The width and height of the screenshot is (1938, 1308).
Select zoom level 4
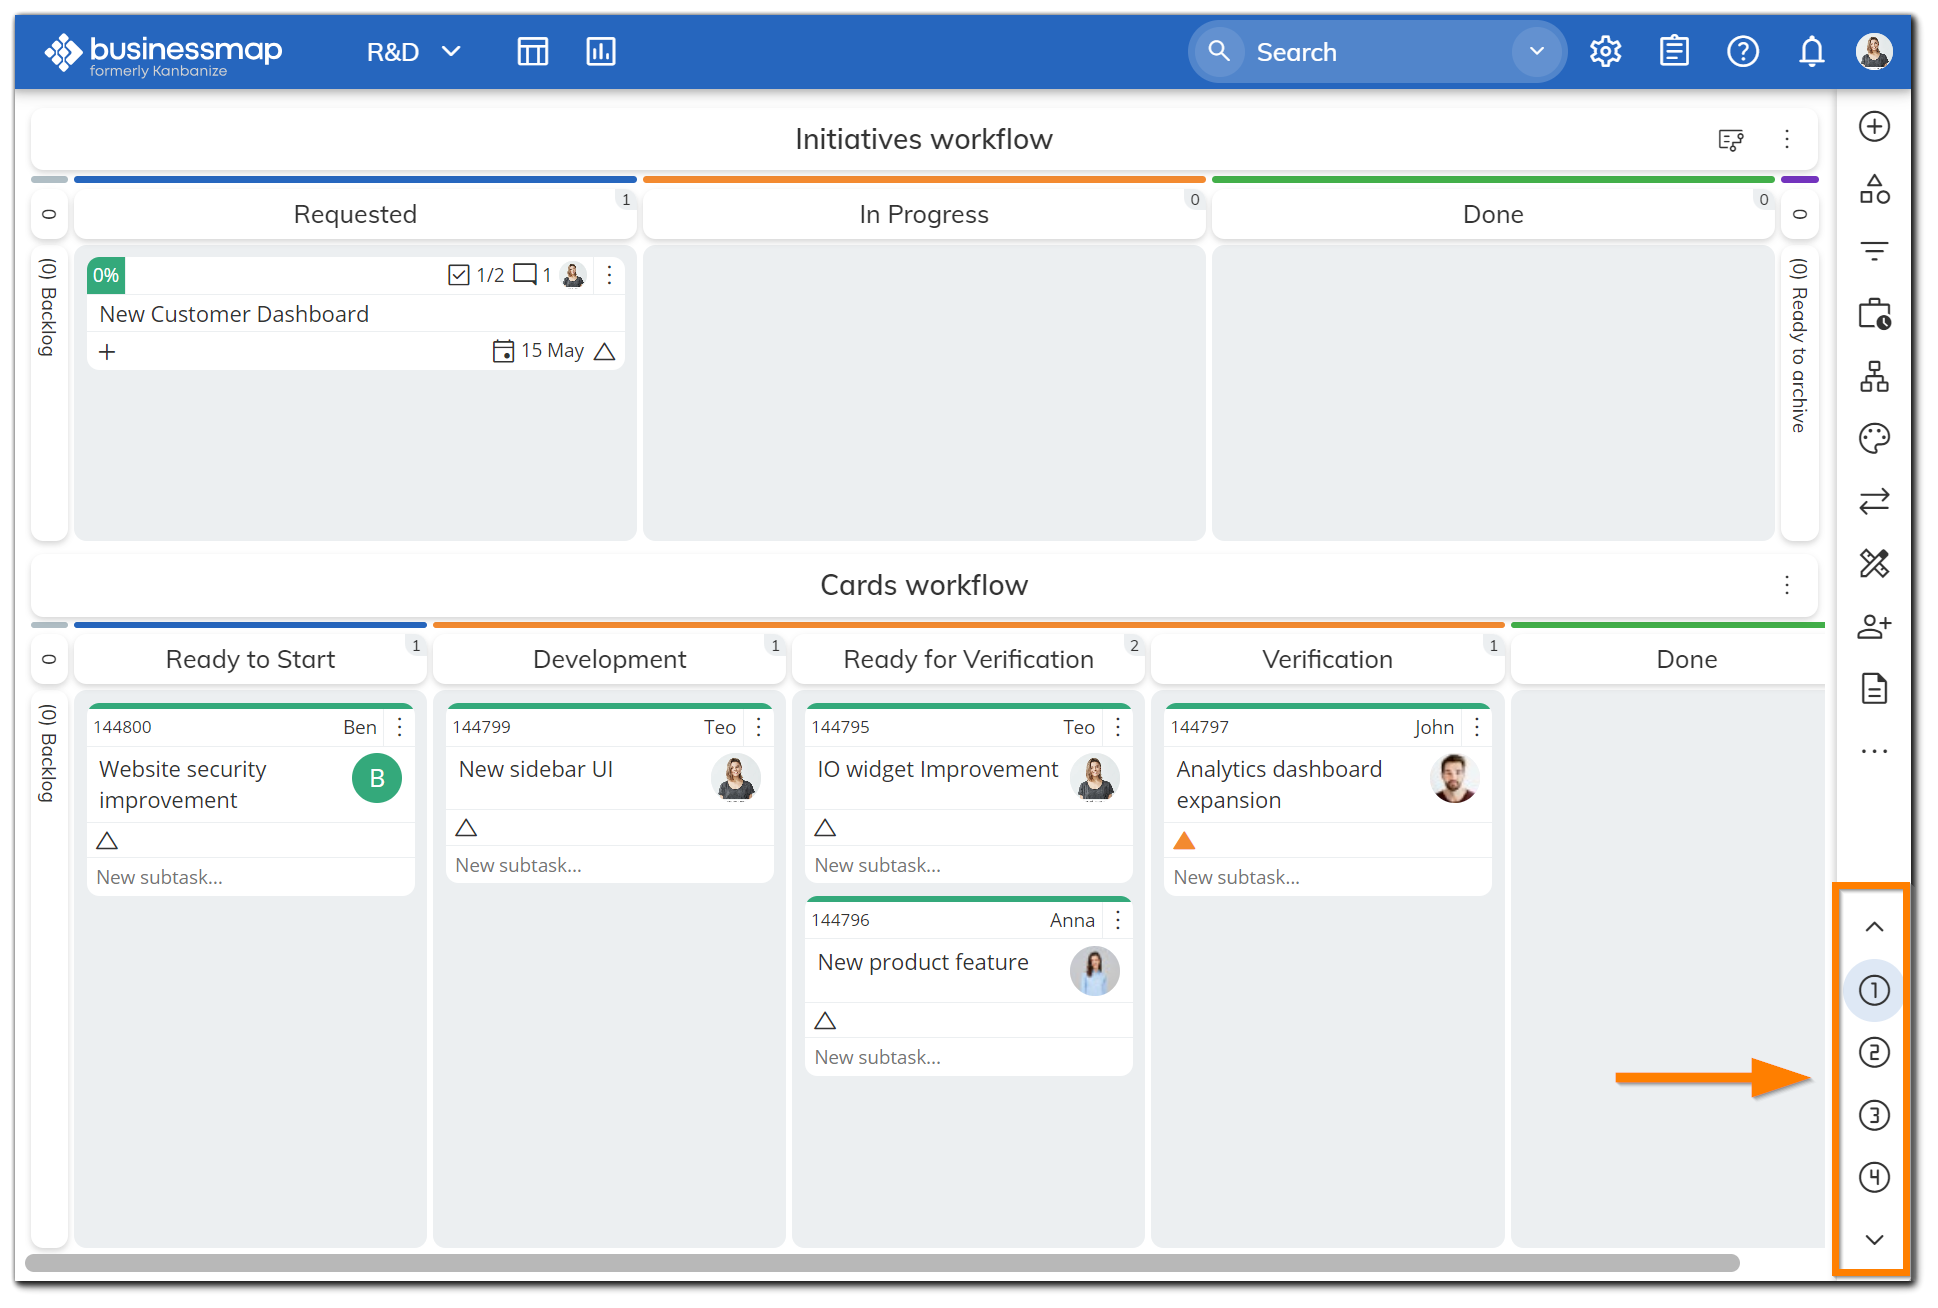point(1874,1178)
